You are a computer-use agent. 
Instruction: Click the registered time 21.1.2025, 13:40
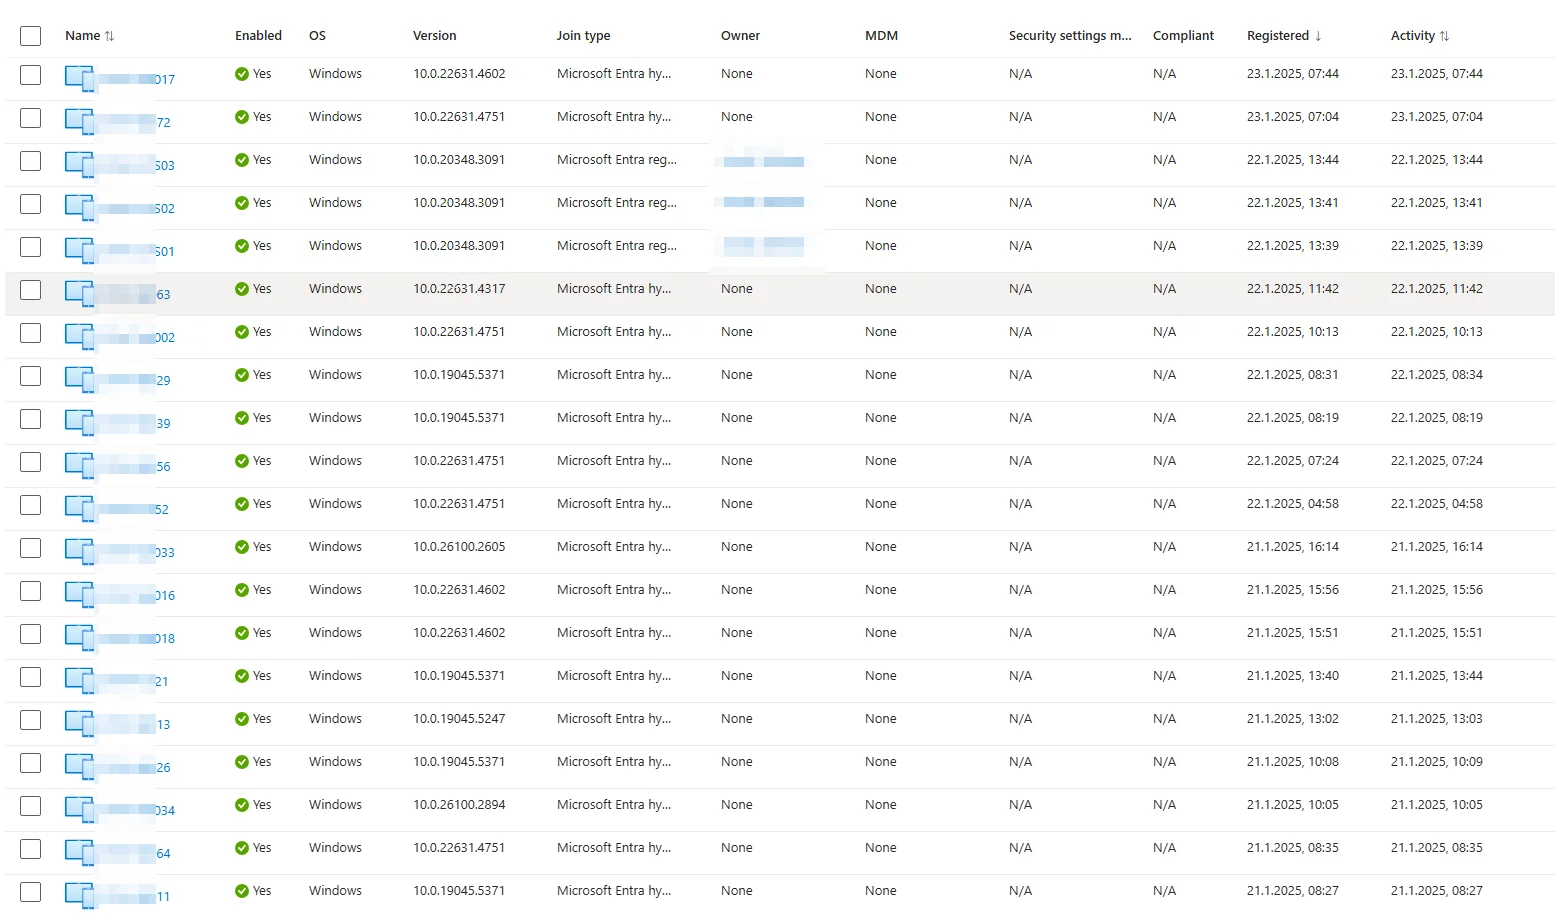[x=1292, y=676]
